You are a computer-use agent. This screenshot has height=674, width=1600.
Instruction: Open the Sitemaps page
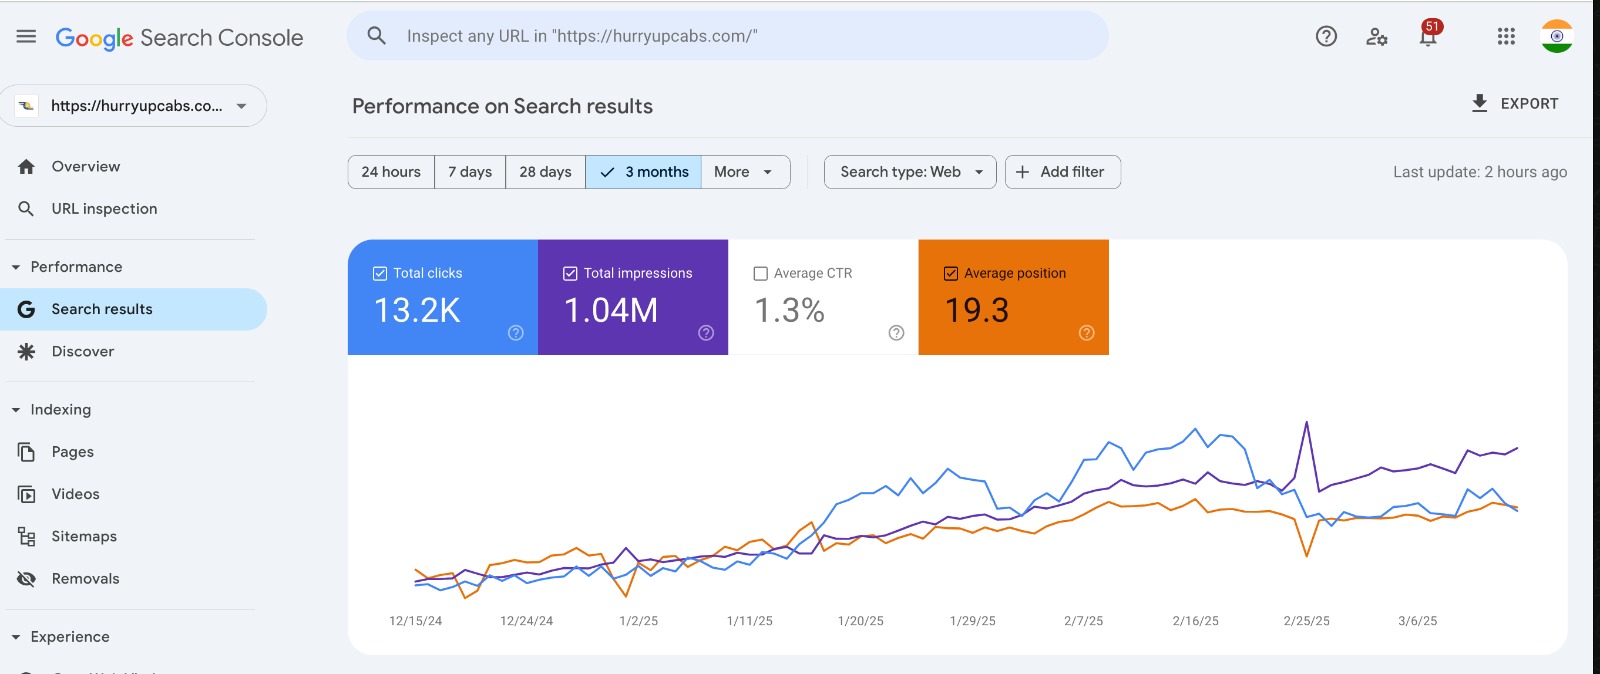coord(133,537)
